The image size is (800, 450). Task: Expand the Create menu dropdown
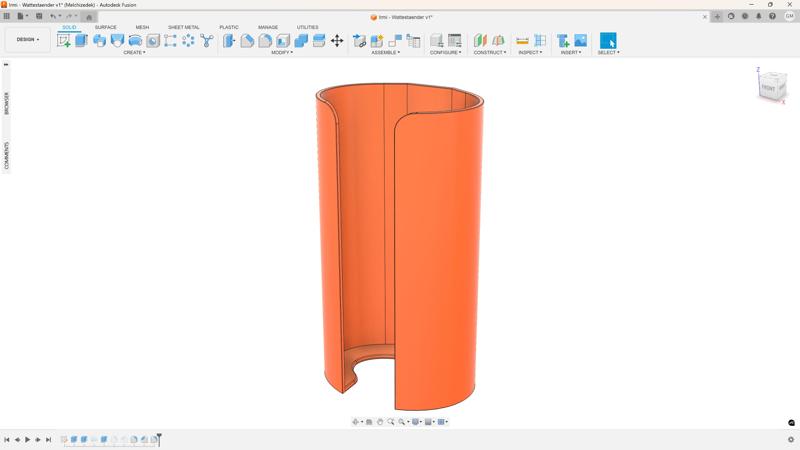pos(134,53)
